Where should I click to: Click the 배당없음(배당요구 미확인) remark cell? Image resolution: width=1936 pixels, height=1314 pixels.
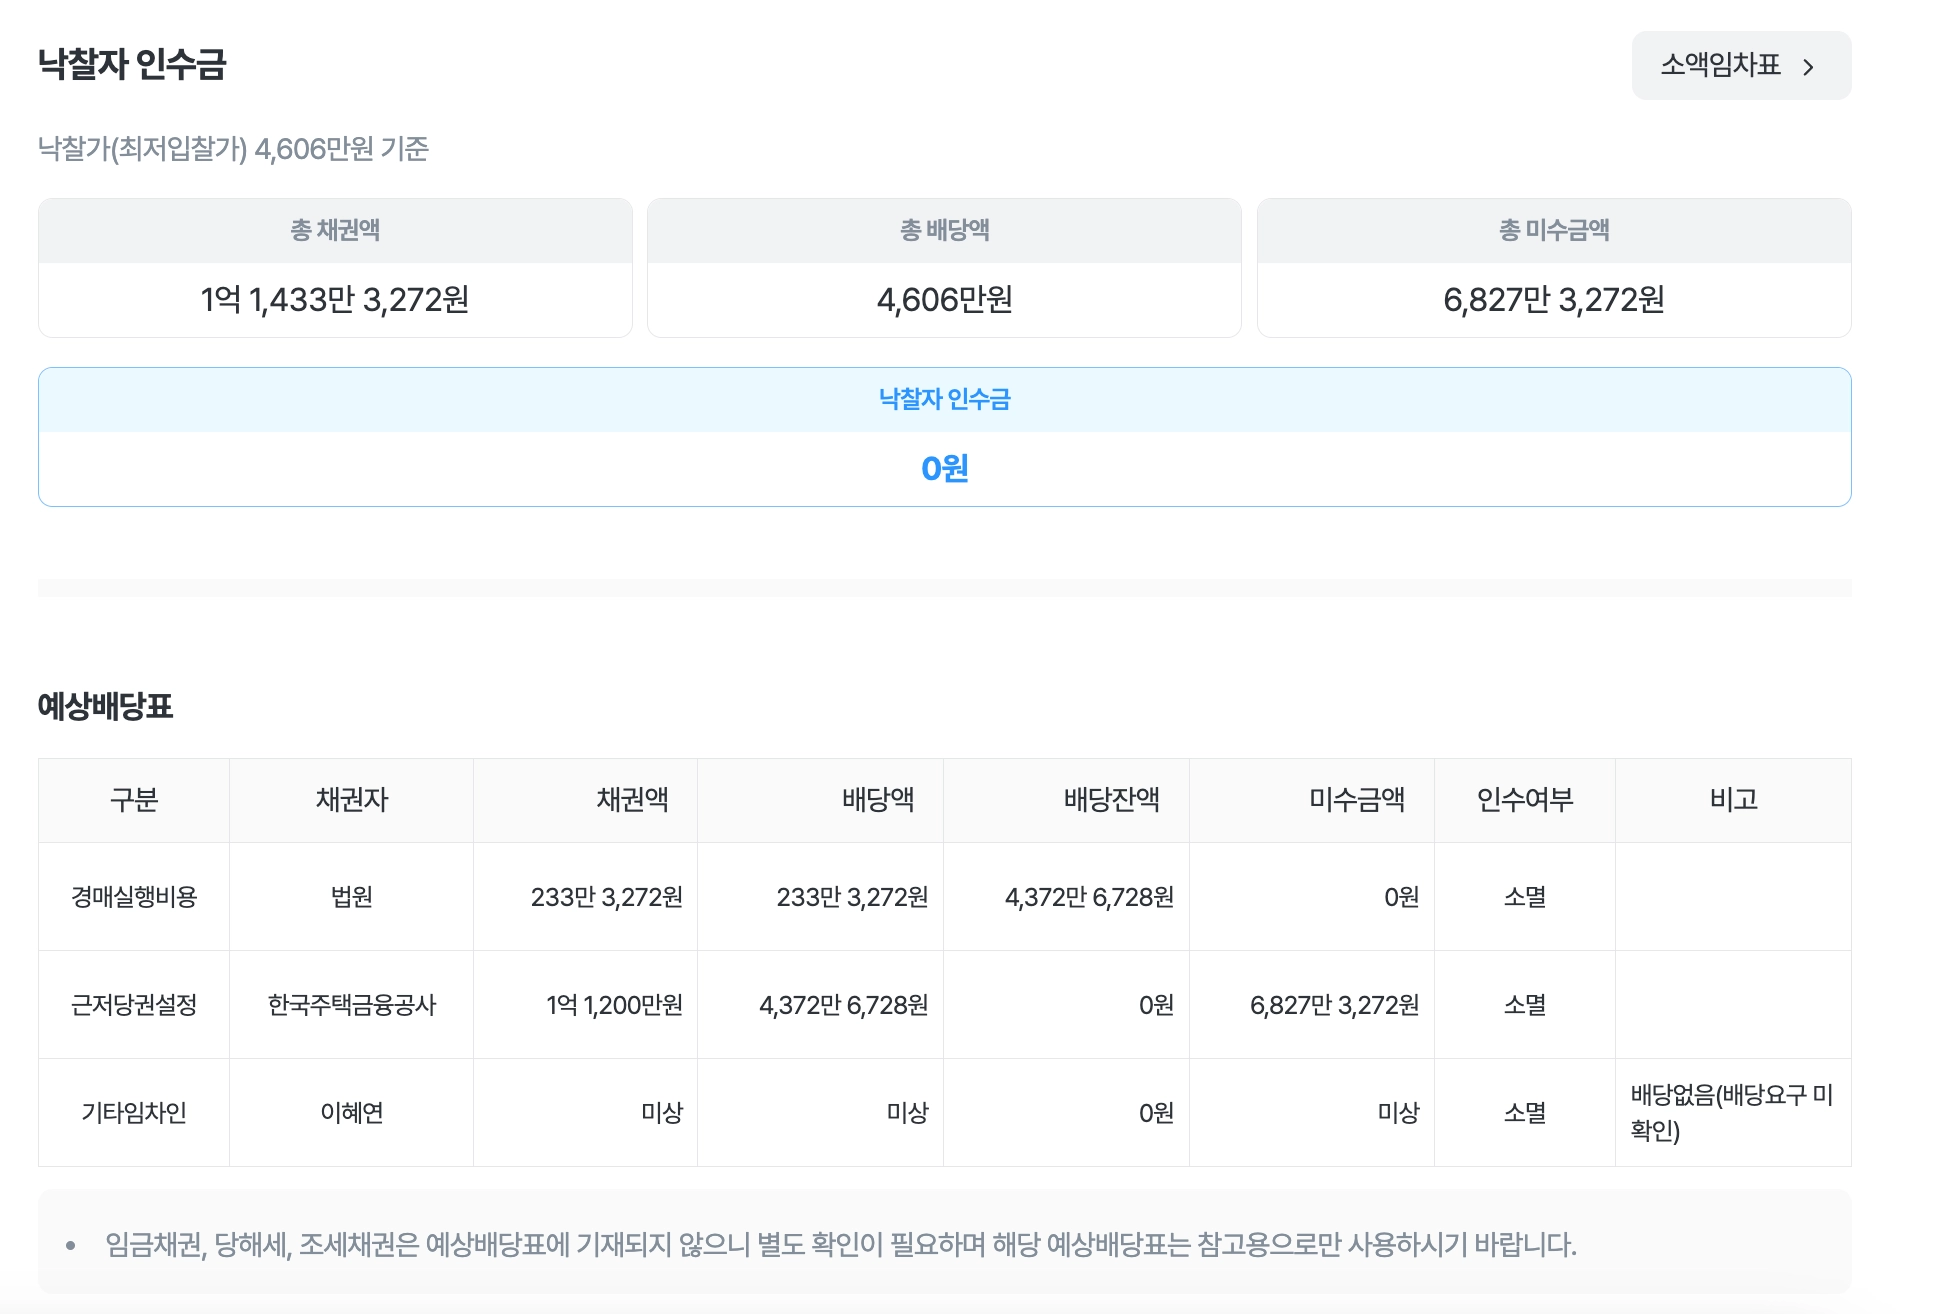[x=1731, y=1113]
